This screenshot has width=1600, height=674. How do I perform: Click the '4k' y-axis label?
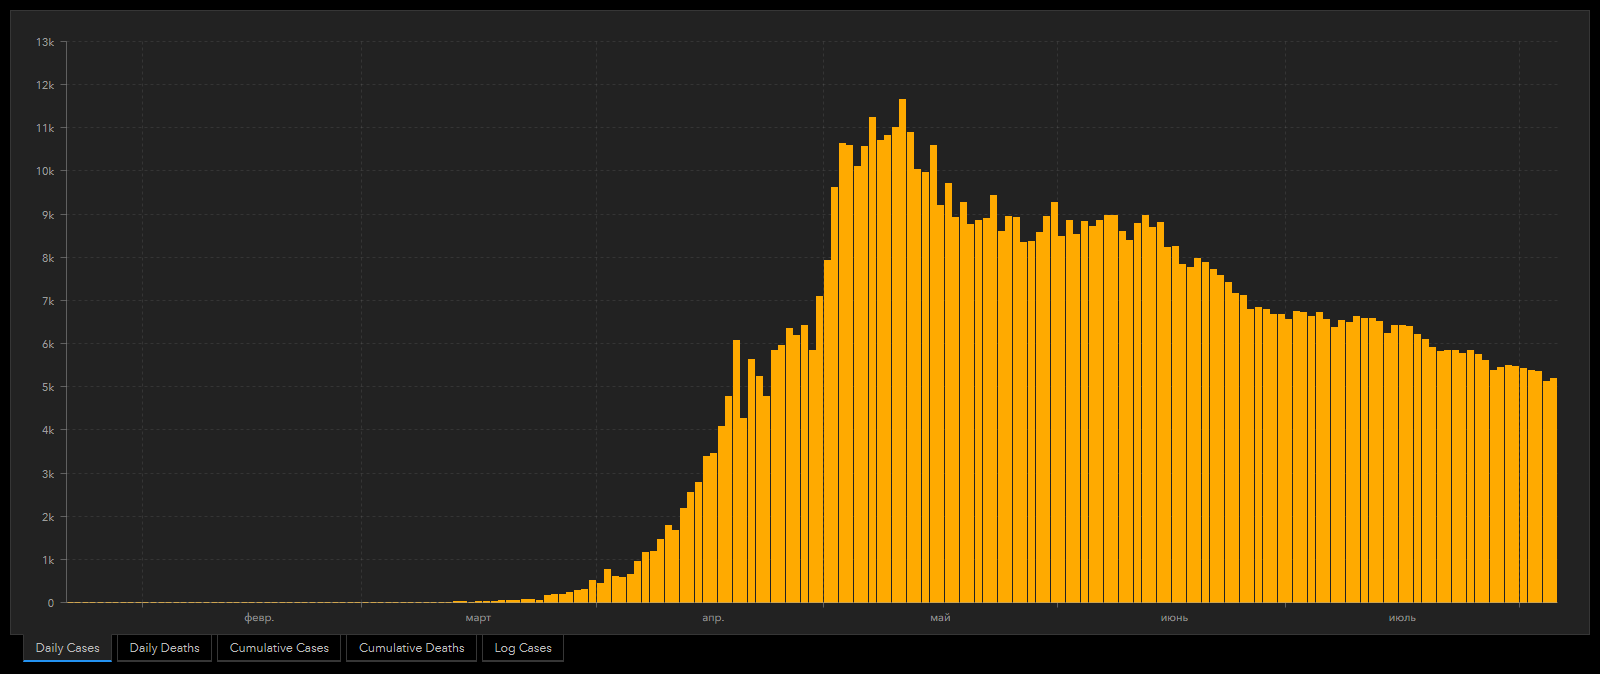[48, 430]
